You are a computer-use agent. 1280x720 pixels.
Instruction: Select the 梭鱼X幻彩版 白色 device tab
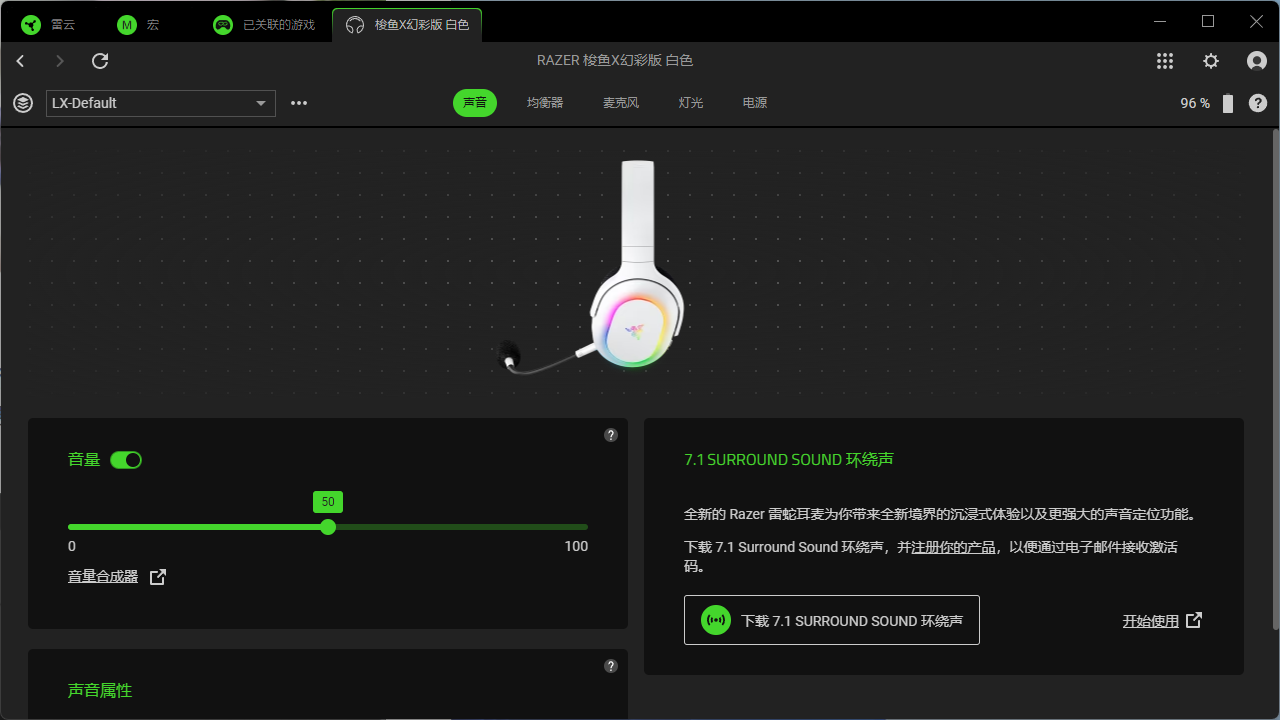tap(407, 25)
